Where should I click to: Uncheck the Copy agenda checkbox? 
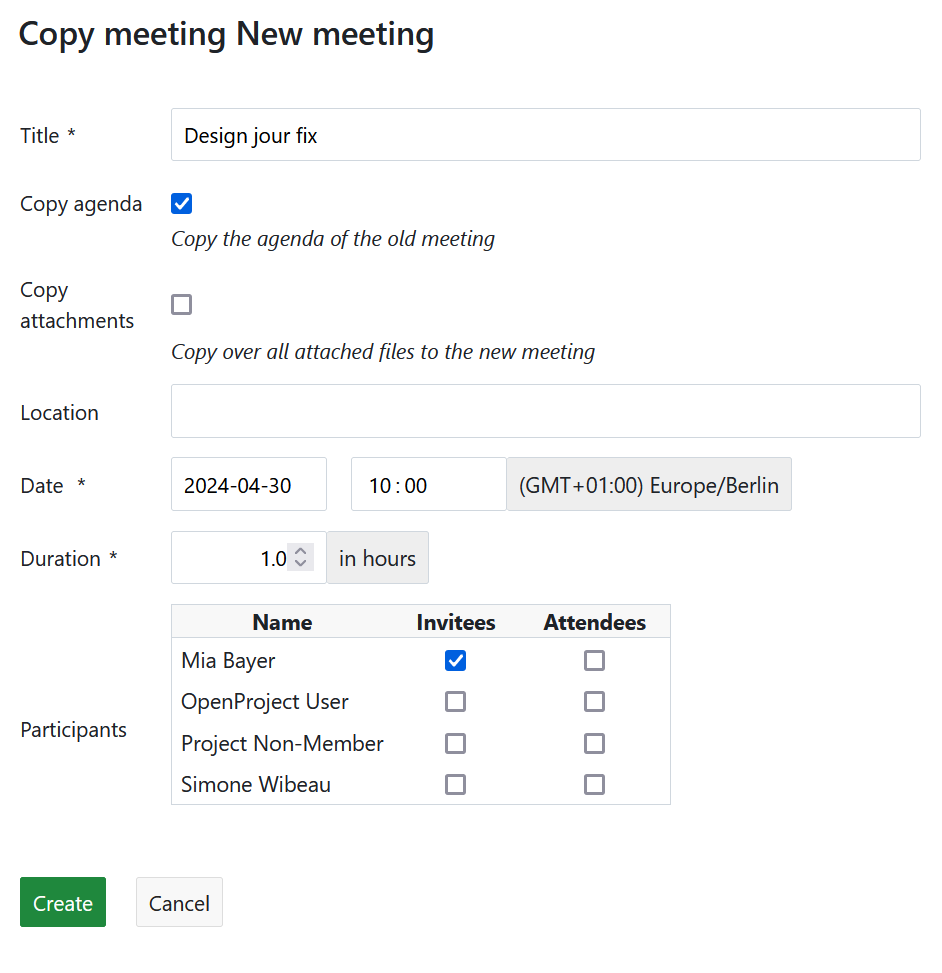[182, 204]
